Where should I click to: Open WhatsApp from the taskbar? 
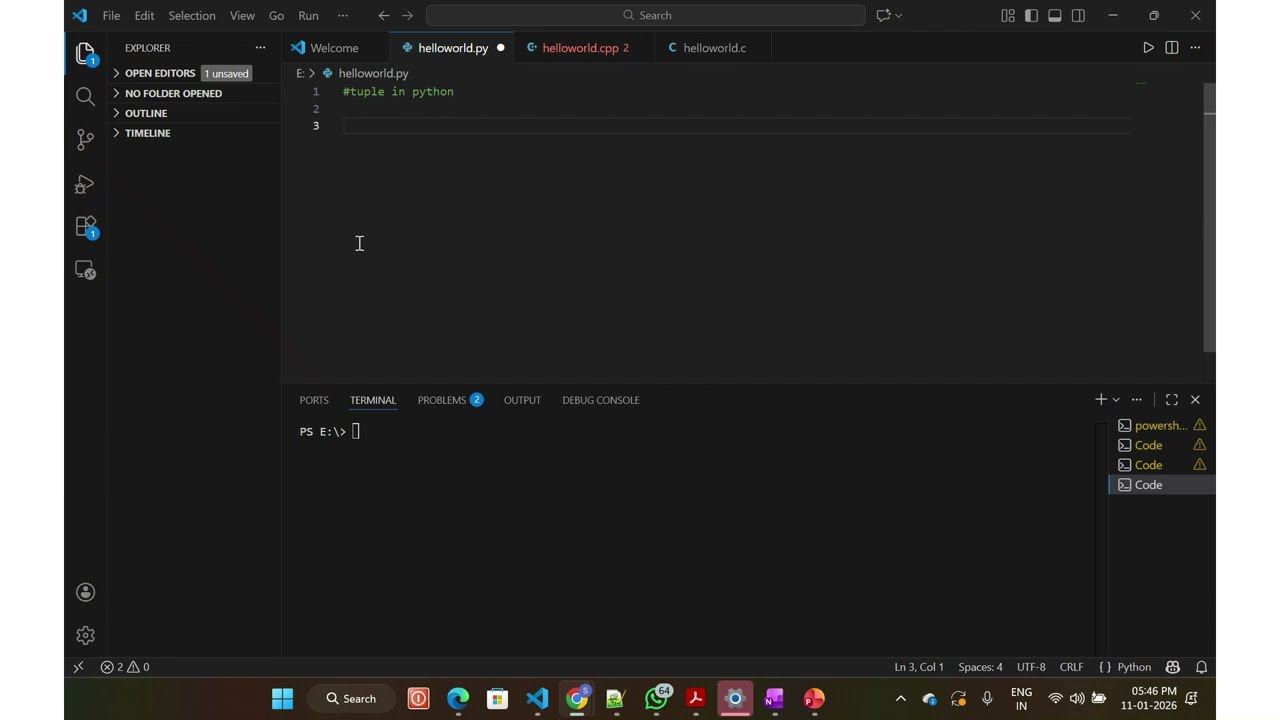pyautogui.click(x=657, y=698)
